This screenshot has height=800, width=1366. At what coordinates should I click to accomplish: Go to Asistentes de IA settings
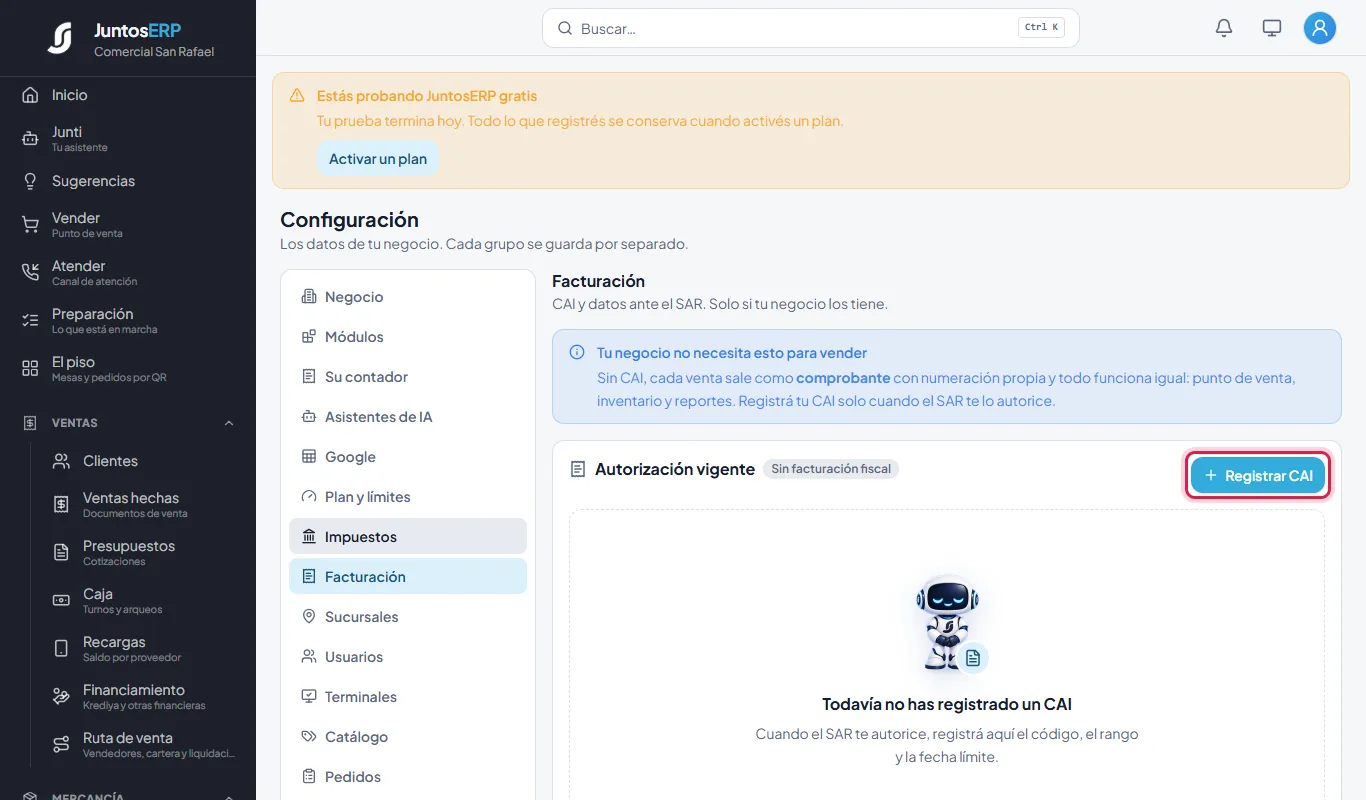coord(408,417)
